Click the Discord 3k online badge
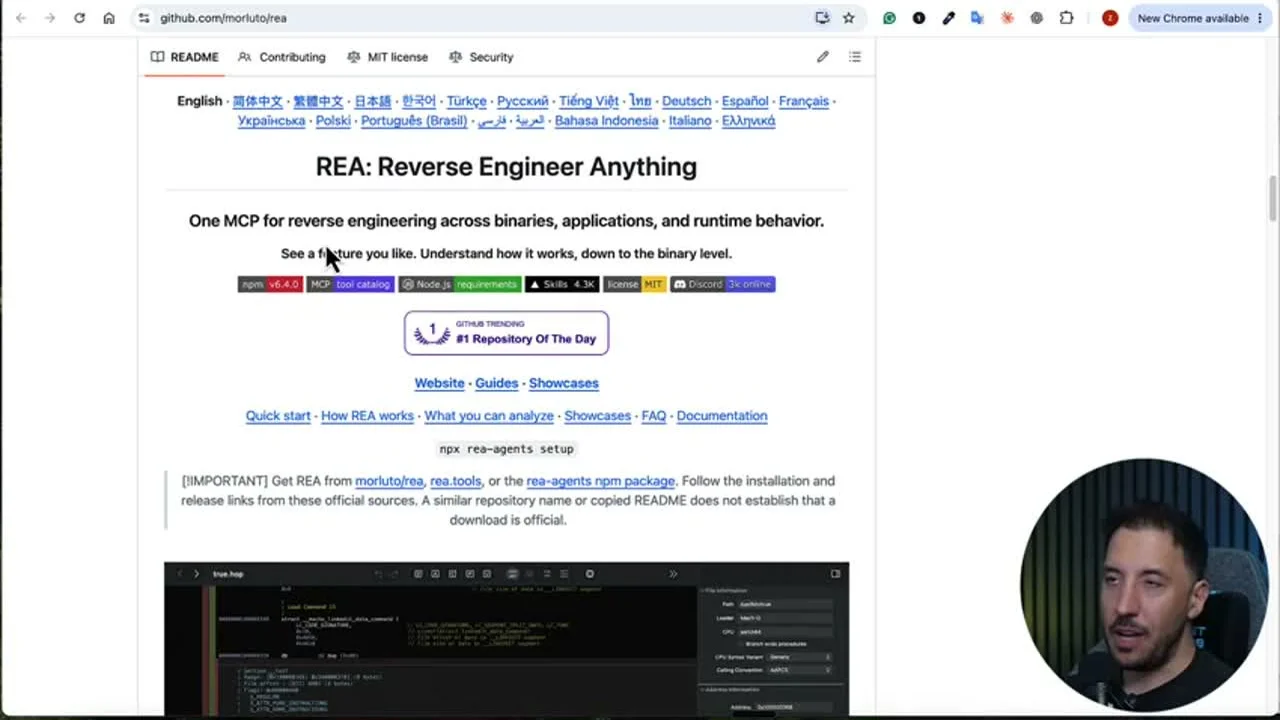The width and height of the screenshot is (1280, 720). pyautogui.click(x=723, y=284)
